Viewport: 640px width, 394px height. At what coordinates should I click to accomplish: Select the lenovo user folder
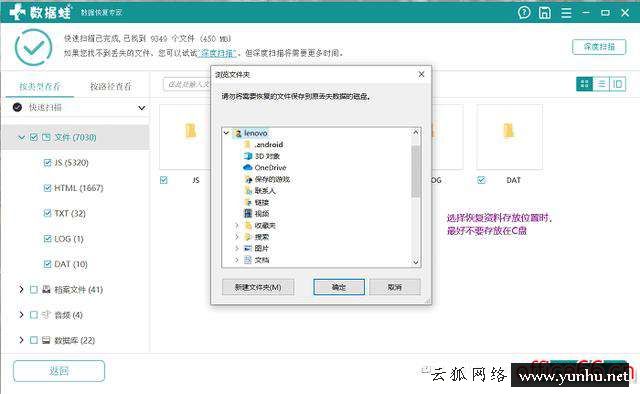click(x=256, y=133)
